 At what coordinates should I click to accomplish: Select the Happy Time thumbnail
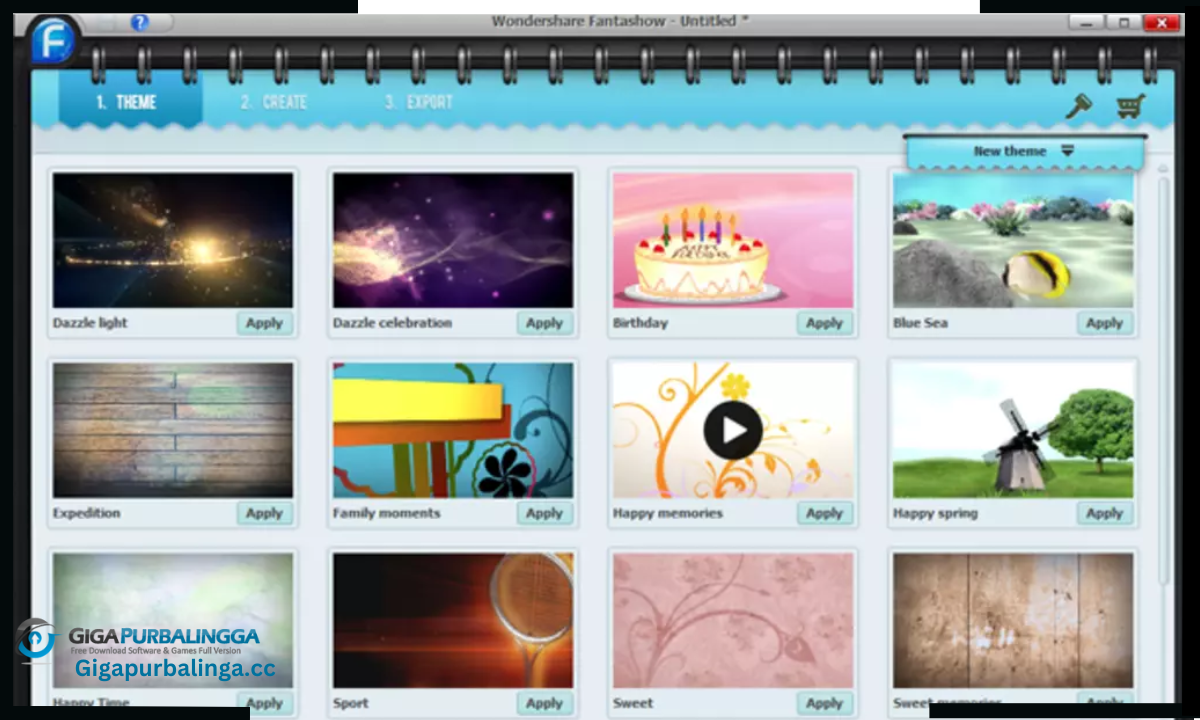point(173,620)
